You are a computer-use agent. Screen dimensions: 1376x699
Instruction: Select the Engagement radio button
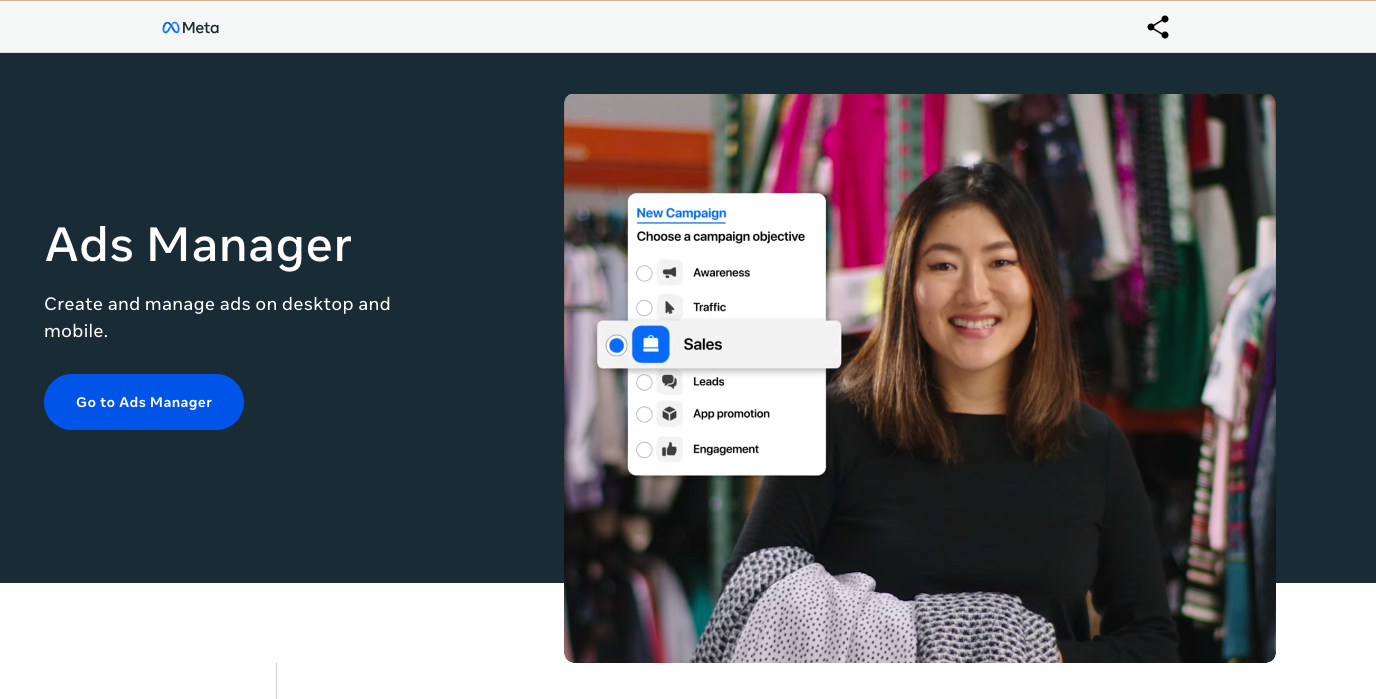point(644,450)
